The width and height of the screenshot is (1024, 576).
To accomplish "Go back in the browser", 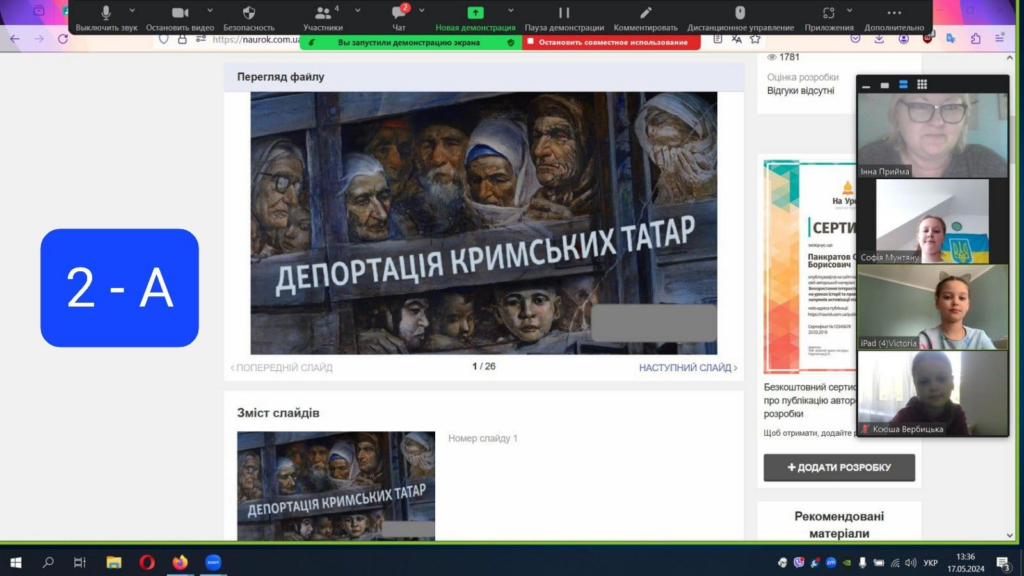I will coord(14,39).
